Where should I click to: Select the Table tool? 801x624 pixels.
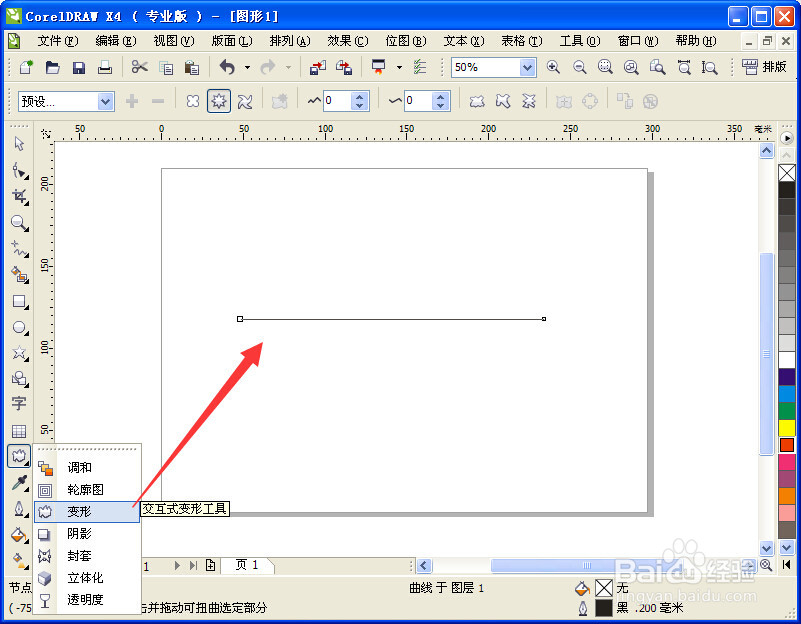(x=19, y=431)
